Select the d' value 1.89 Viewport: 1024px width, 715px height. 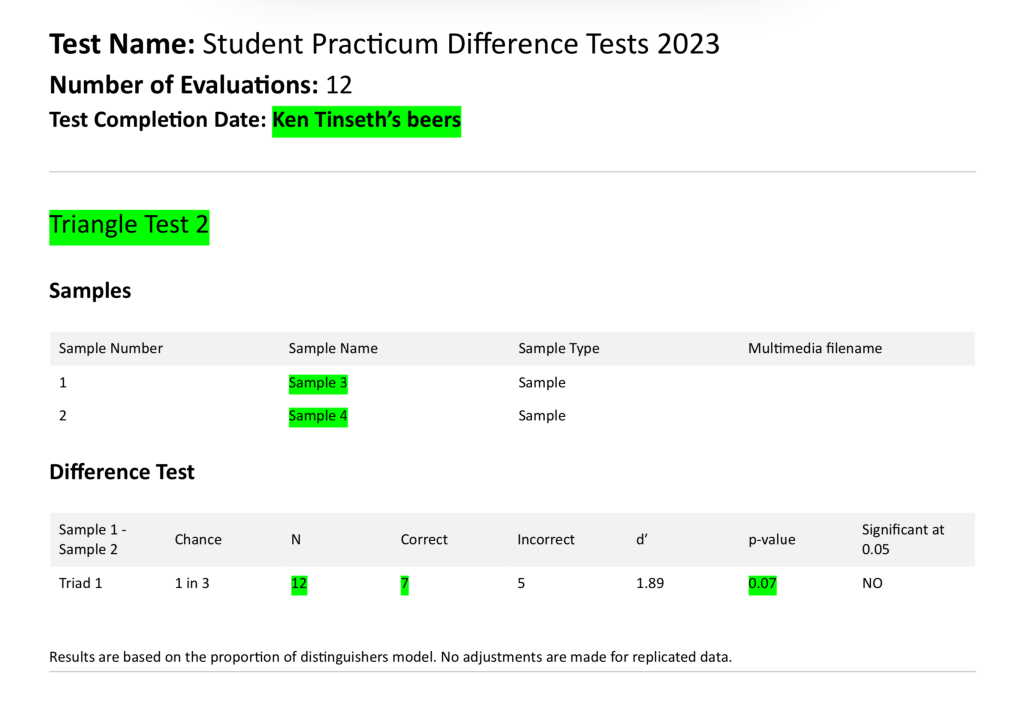coord(650,583)
